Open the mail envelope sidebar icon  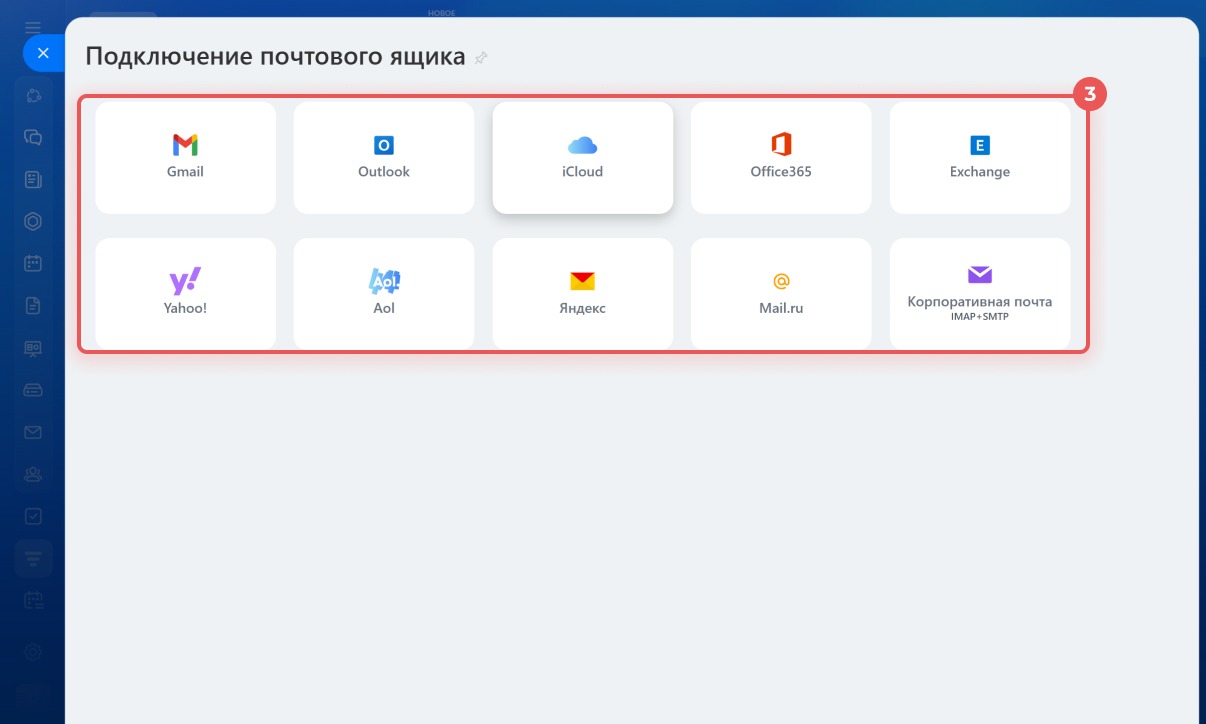click(x=33, y=432)
